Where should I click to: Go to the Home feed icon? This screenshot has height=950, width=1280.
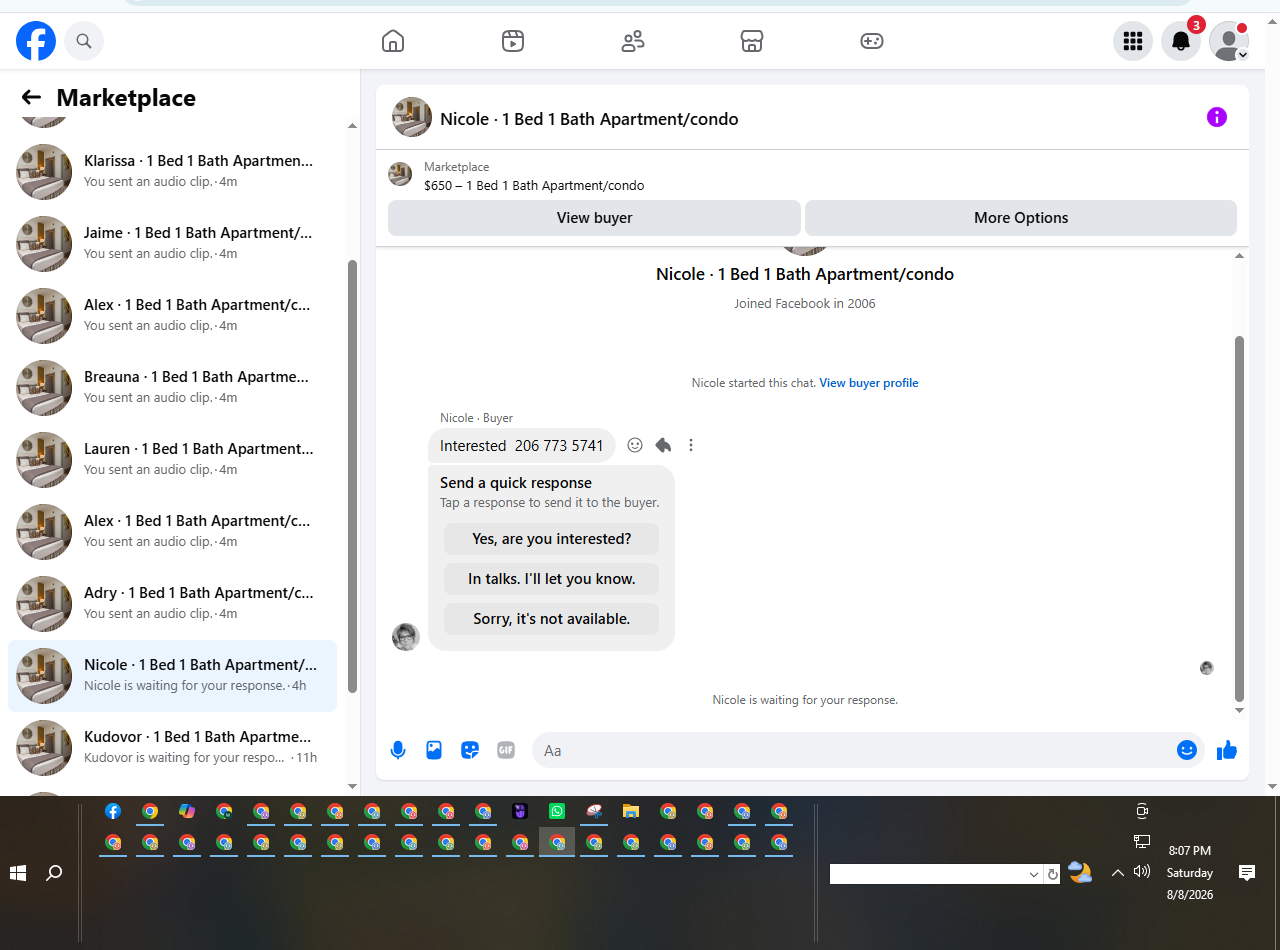(393, 41)
